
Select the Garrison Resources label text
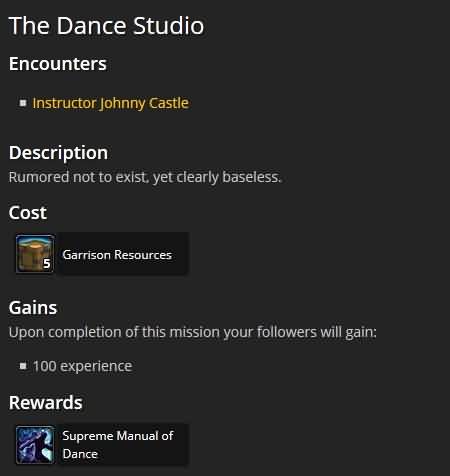pyautogui.click(x=117, y=255)
